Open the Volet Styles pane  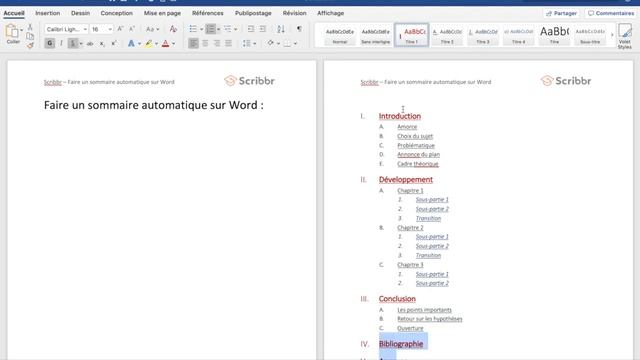click(x=624, y=36)
